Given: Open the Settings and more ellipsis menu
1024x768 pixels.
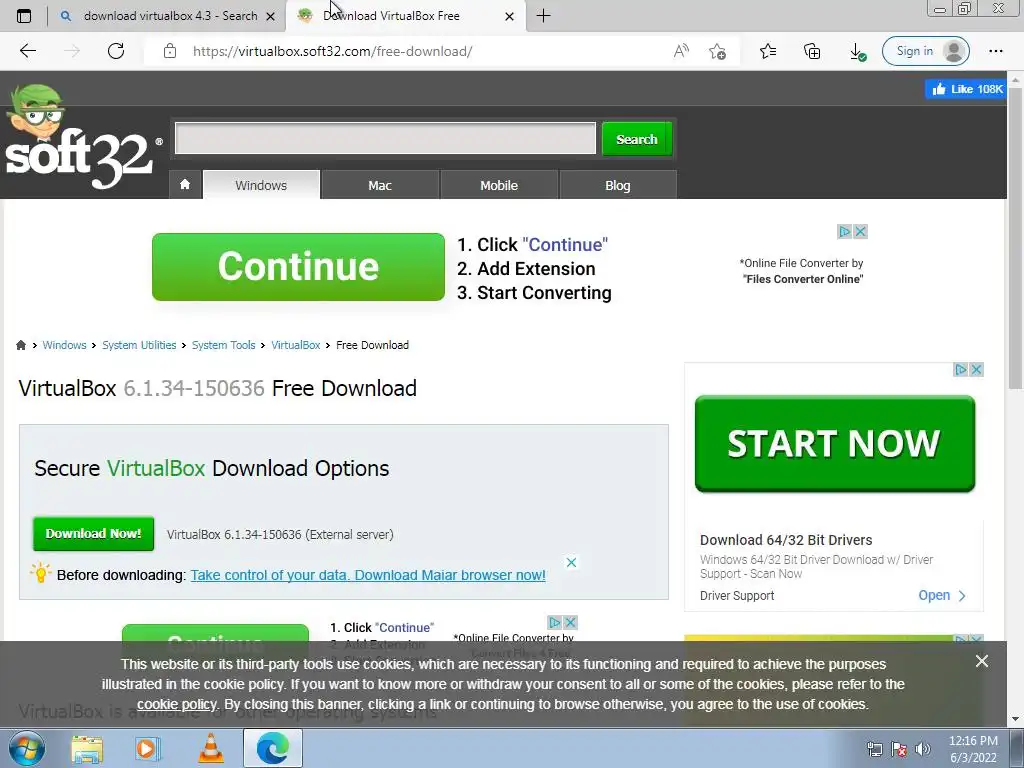Looking at the screenshot, I should (x=995, y=51).
